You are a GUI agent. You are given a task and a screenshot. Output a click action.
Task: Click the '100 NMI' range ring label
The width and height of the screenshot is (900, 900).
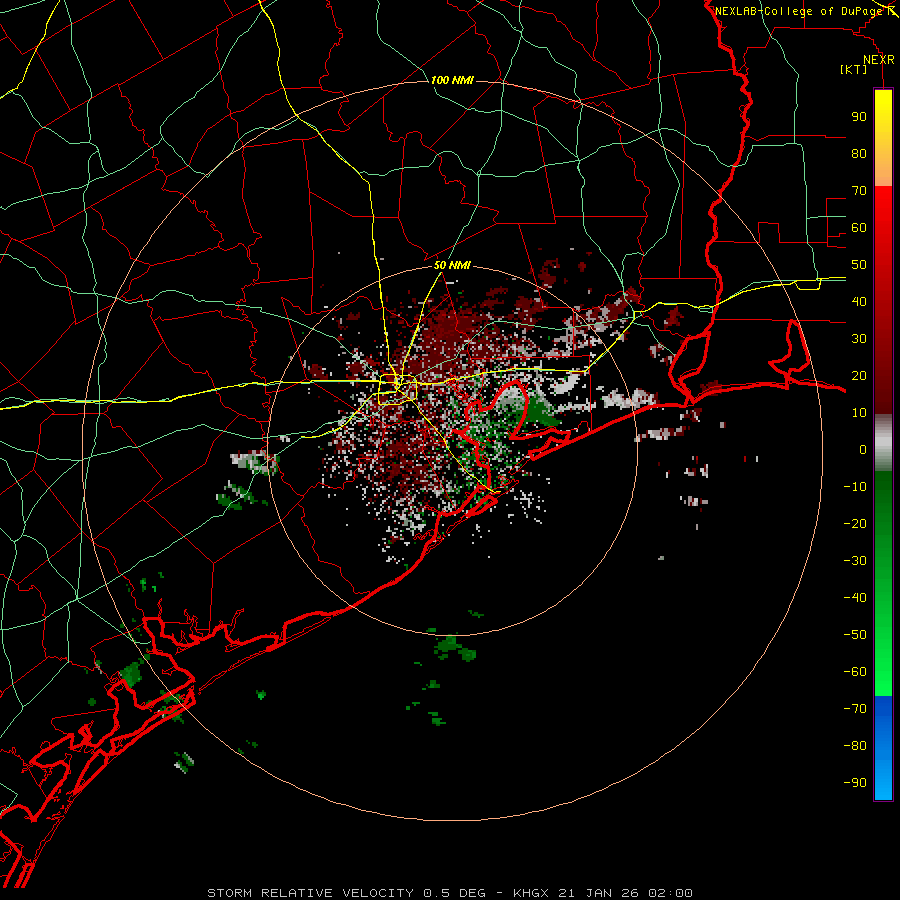pos(452,80)
